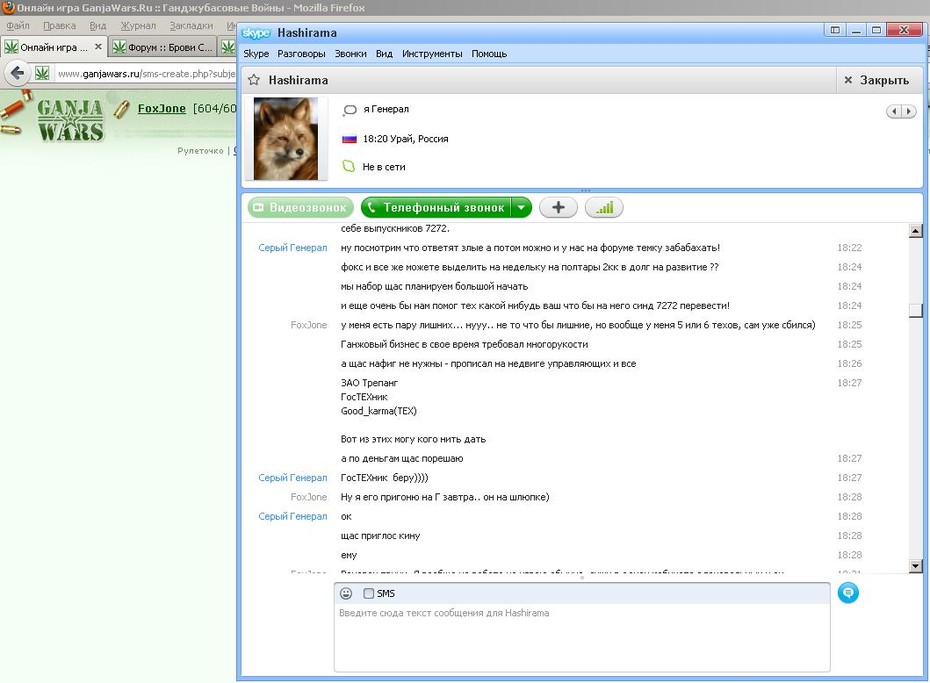Open the Звонки menu
Image resolution: width=930 pixels, height=683 pixels.
coord(351,54)
